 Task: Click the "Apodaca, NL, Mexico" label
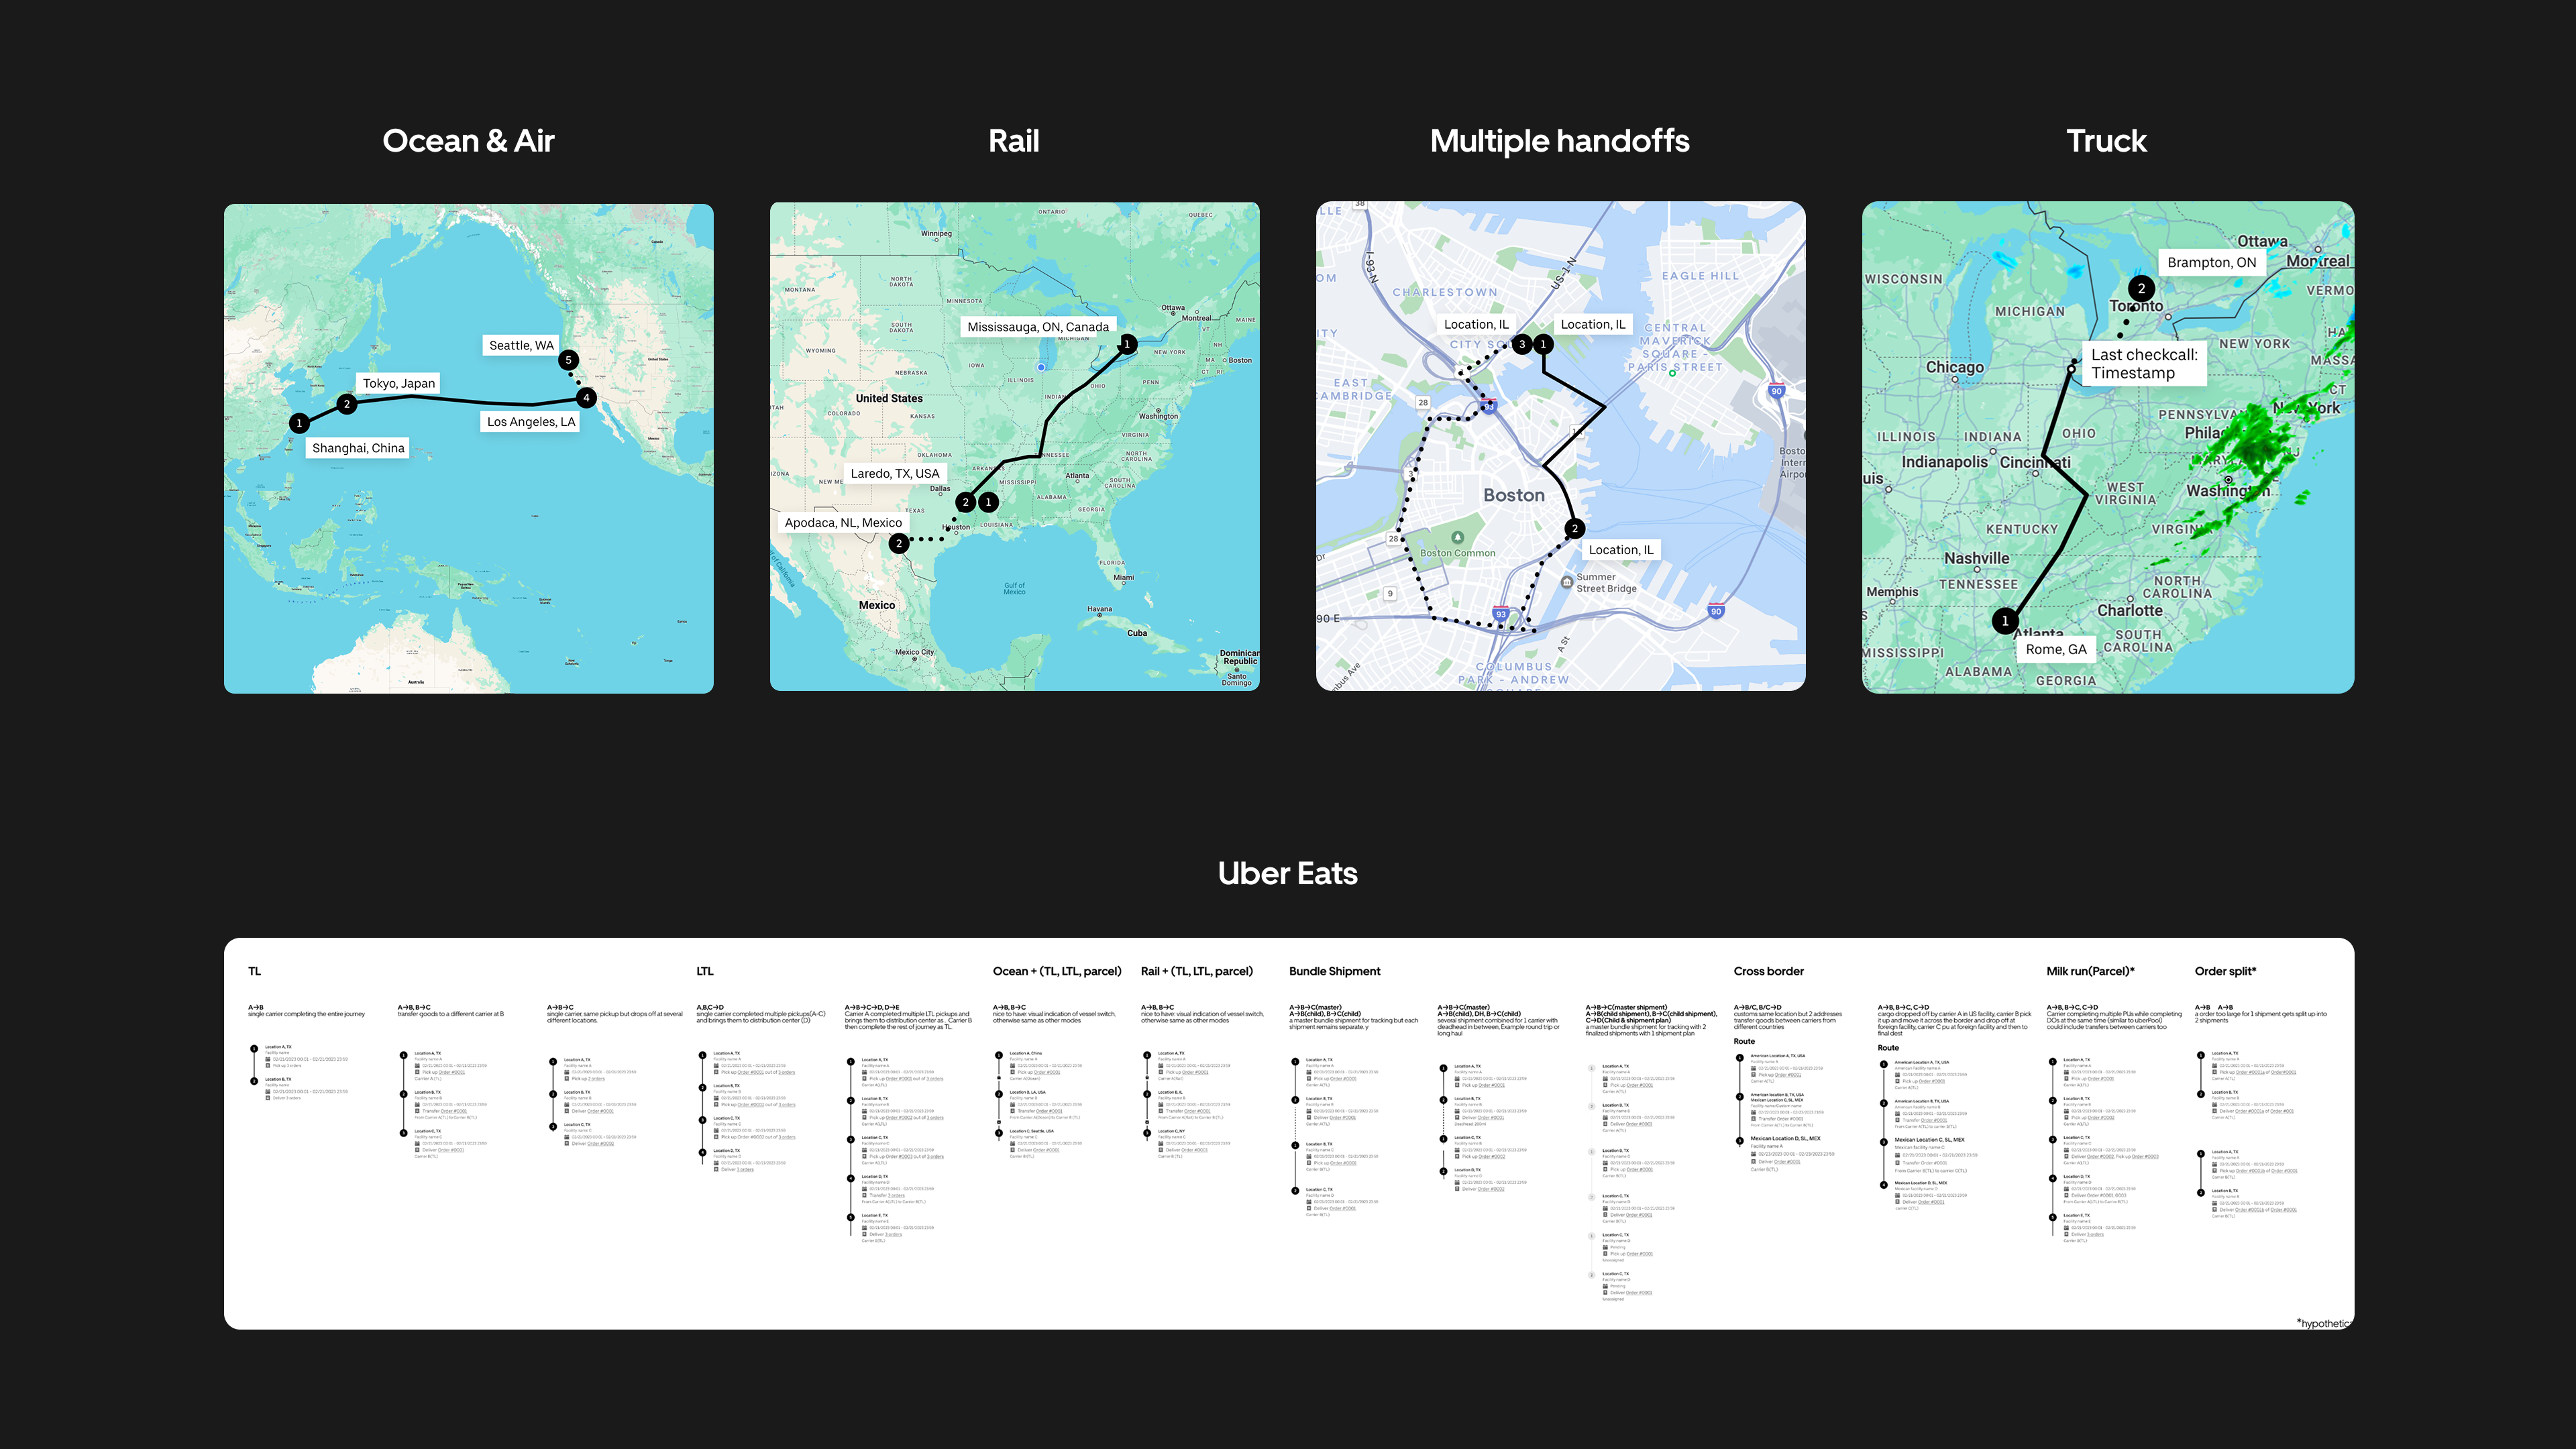[x=843, y=523]
